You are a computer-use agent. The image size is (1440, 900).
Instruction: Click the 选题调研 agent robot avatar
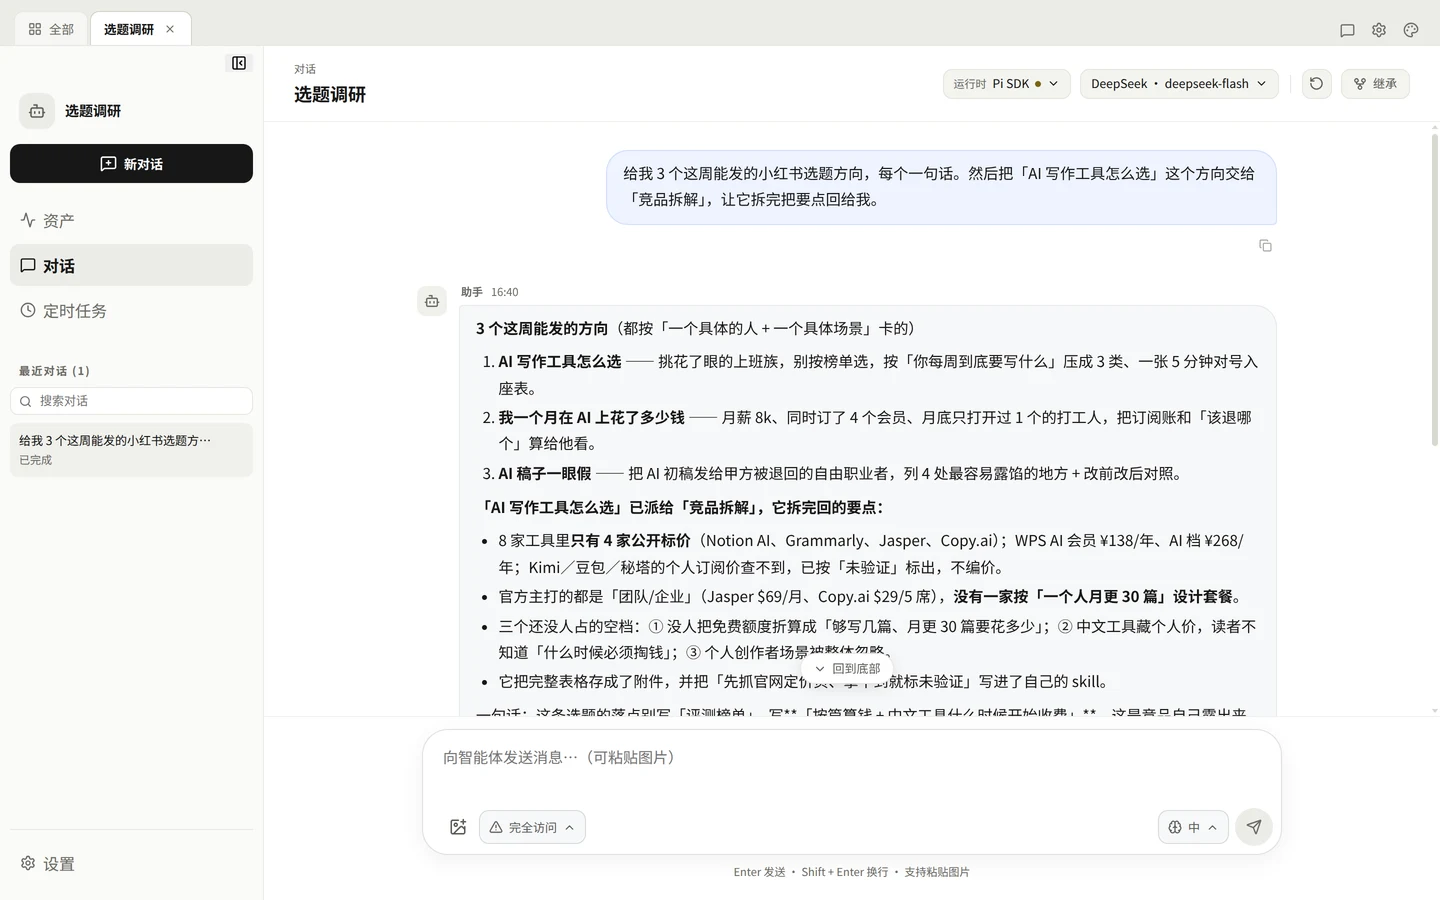[37, 111]
